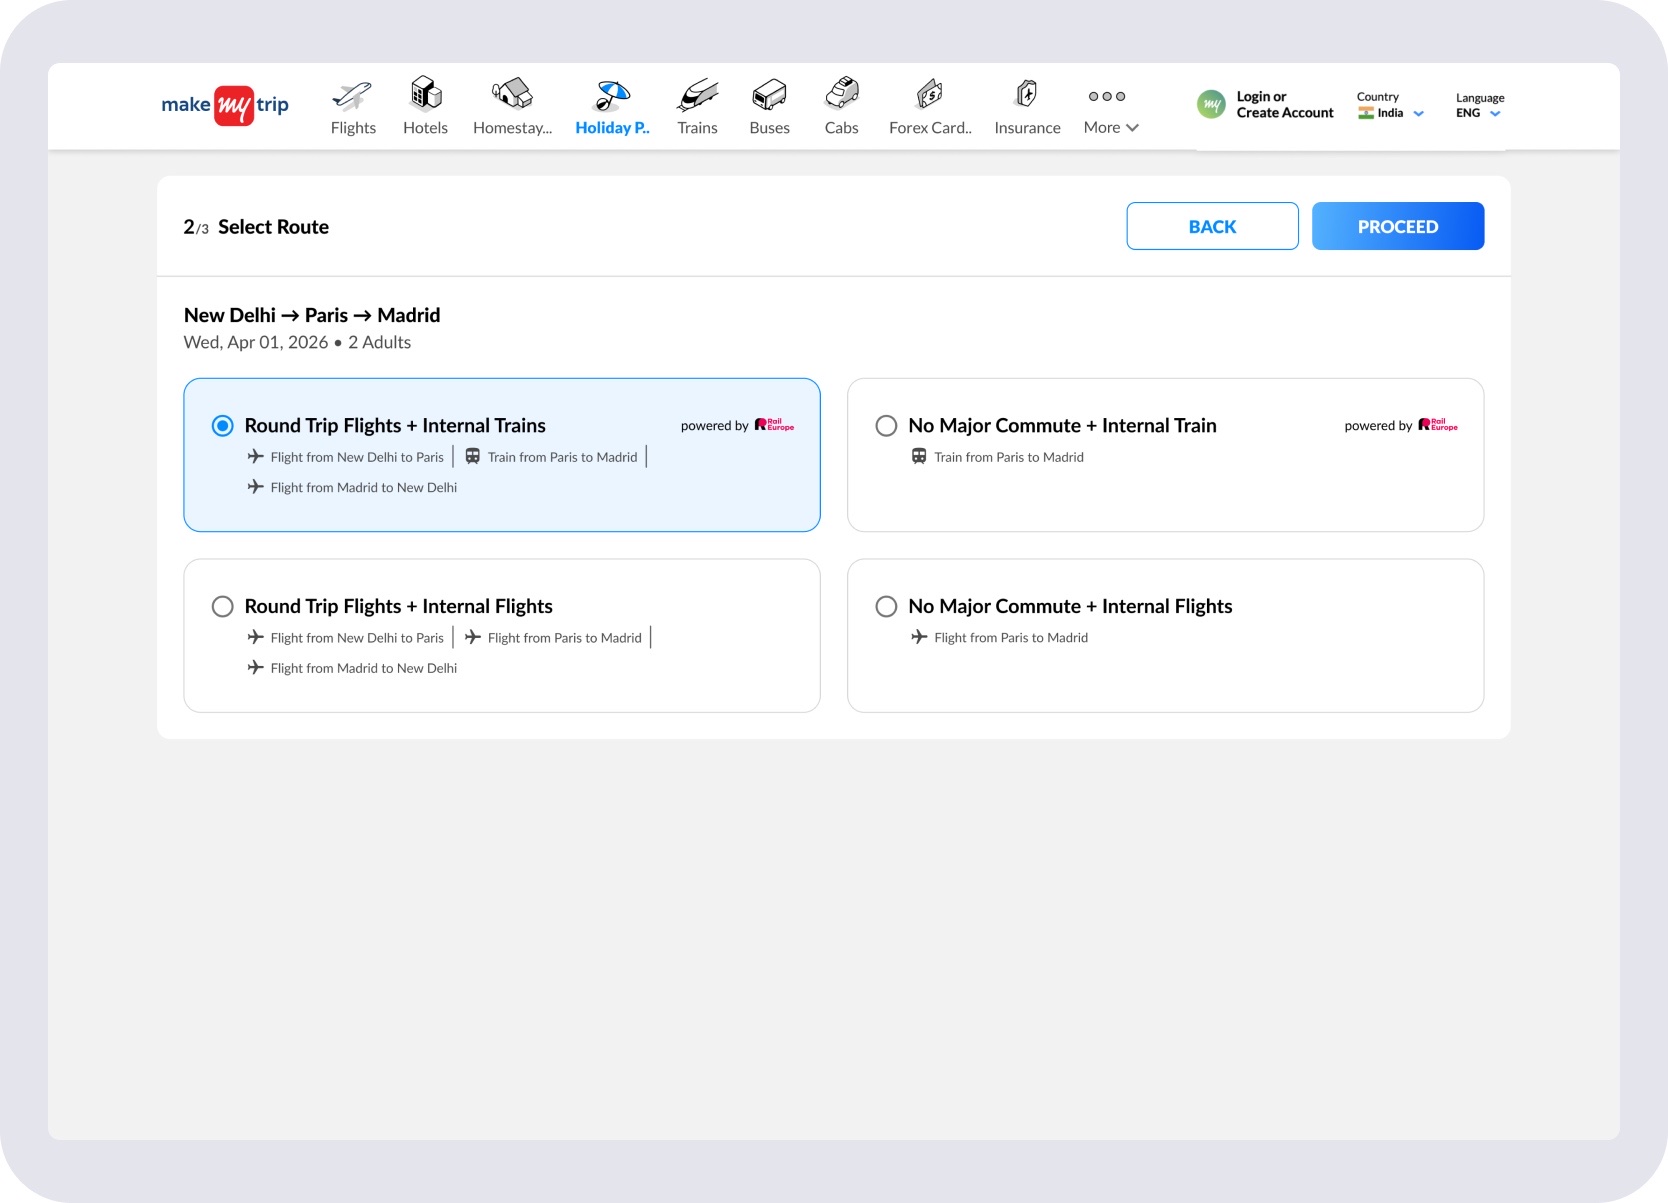Viewport: 1668px width, 1203px height.
Task: Open the Cabs taxi icon
Action: pos(842,93)
